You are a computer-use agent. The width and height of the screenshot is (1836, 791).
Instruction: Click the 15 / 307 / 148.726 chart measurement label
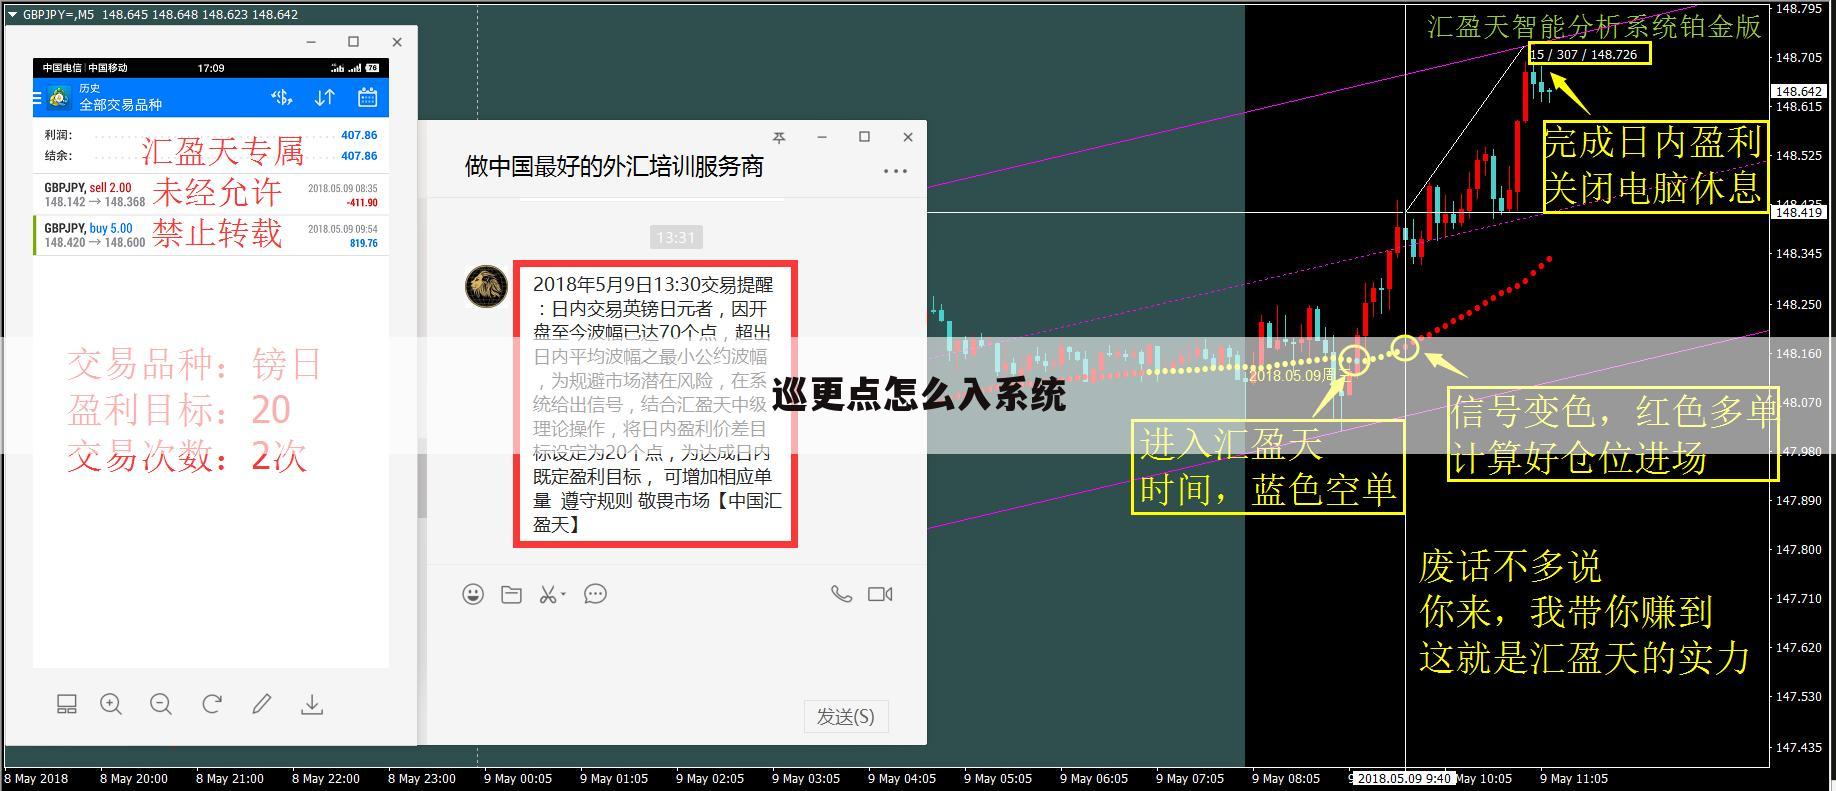(1589, 54)
